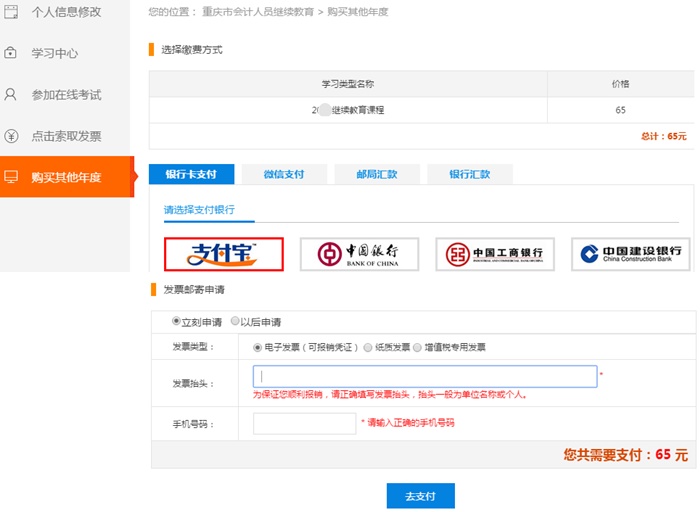Select Alipay (支付宝) payment logo
Image resolution: width=700 pixels, height=512 pixels.
click(x=224, y=255)
